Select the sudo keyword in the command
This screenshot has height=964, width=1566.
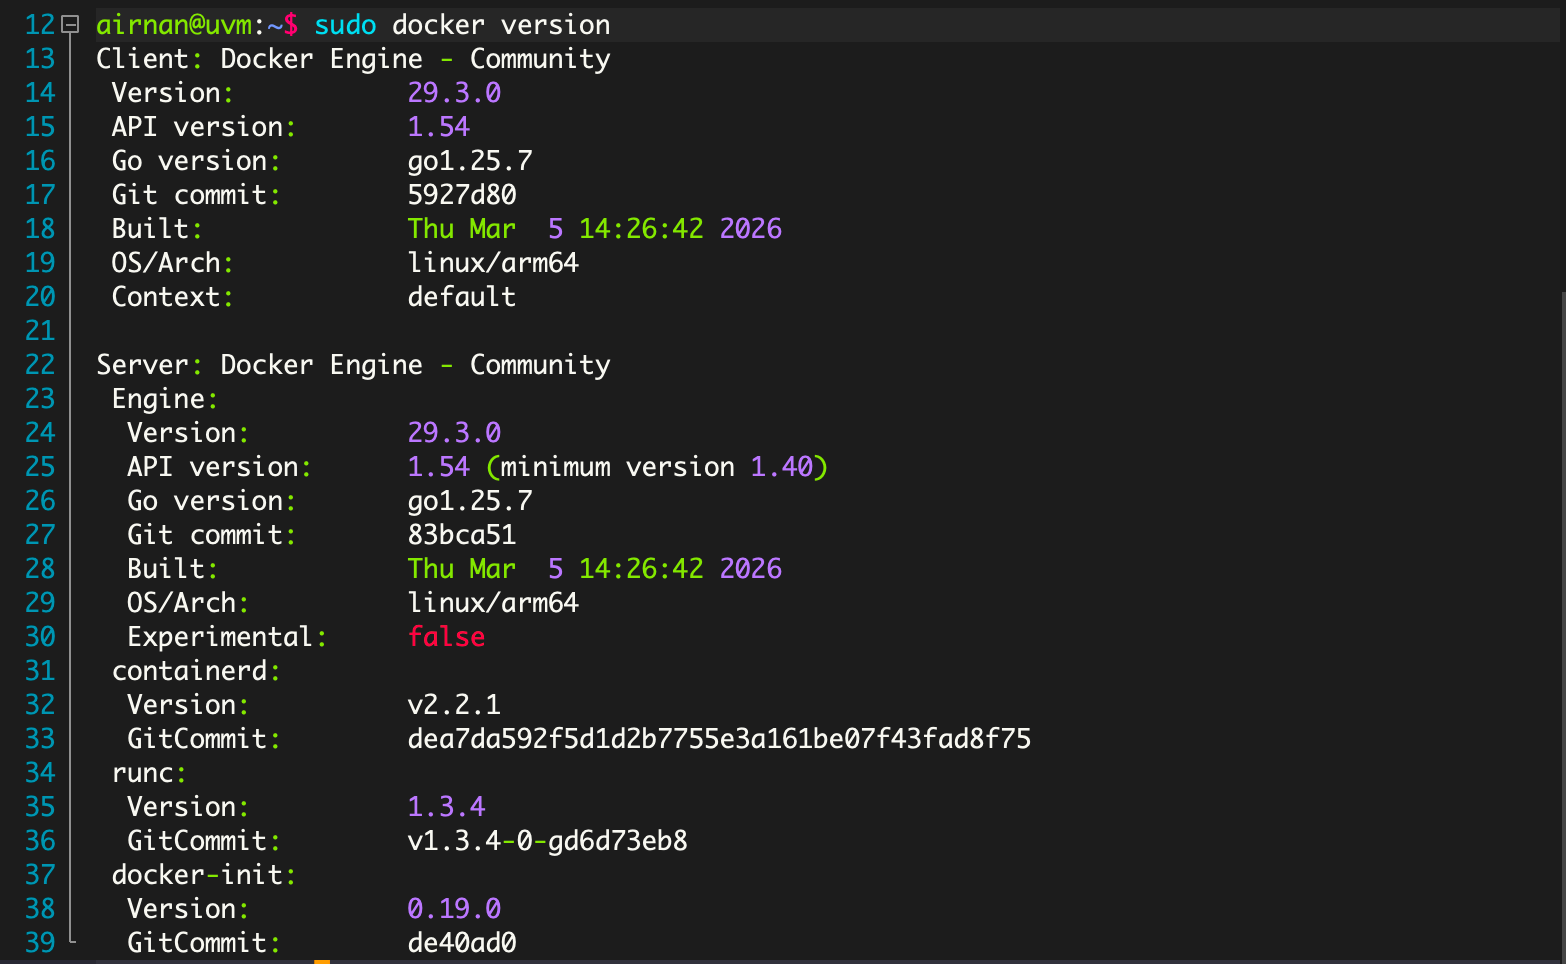pos(345,24)
